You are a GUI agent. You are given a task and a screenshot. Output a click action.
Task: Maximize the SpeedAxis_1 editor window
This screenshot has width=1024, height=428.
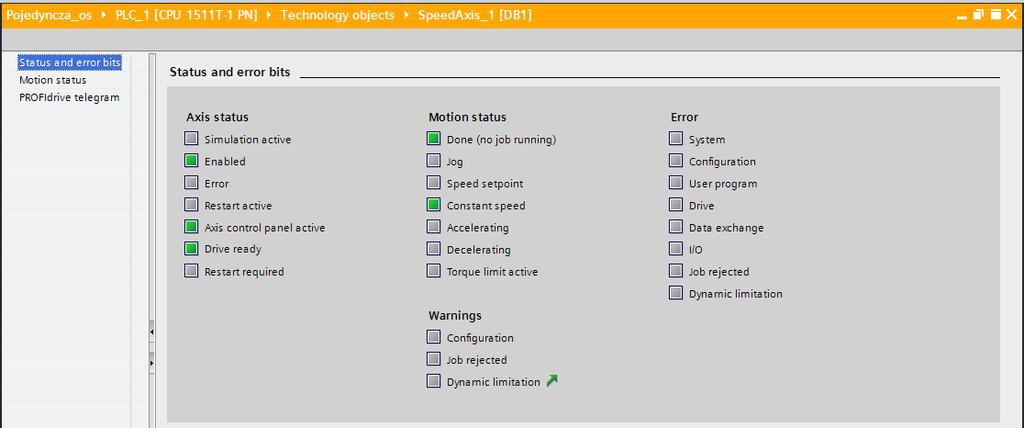[995, 14]
